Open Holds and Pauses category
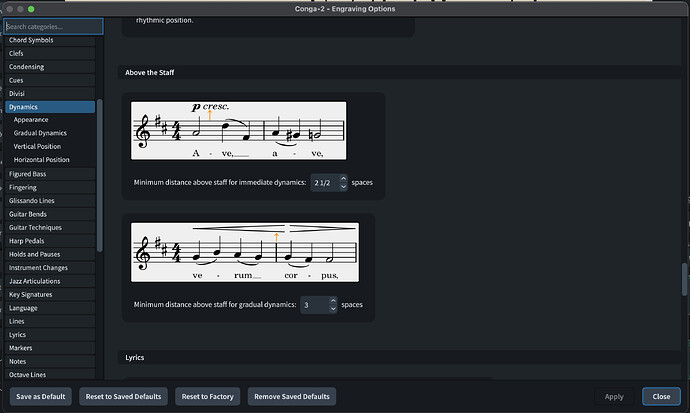Image resolution: width=690 pixels, height=413 pixels. [50, 254]
